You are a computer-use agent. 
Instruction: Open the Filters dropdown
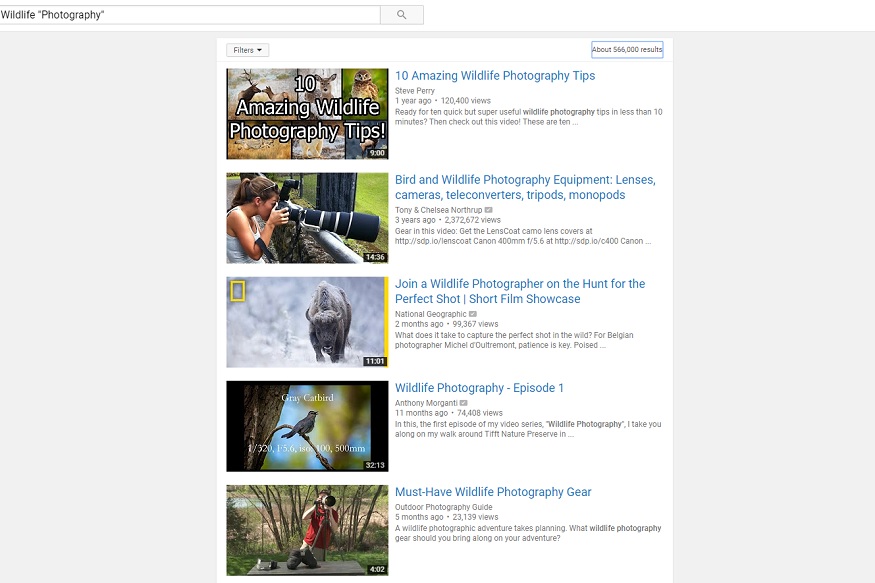248,50
